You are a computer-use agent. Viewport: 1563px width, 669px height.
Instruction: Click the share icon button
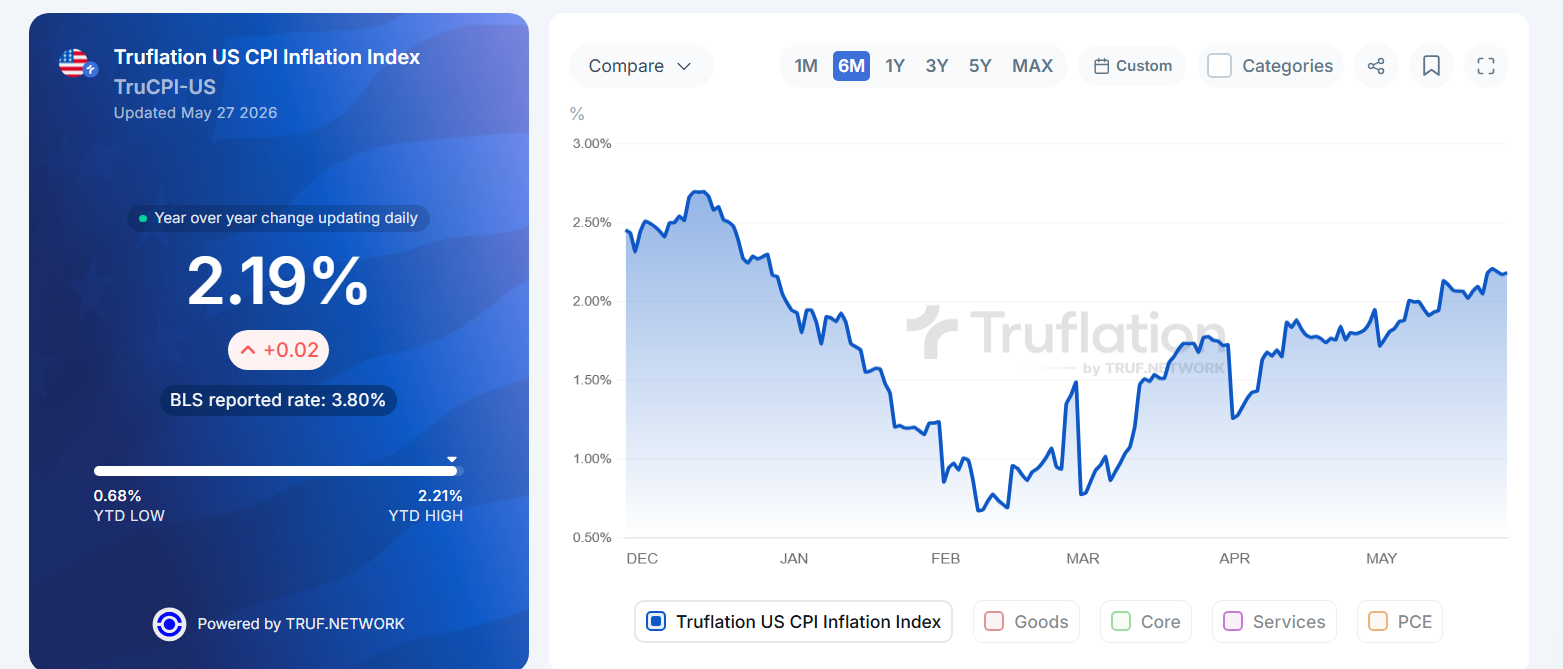point(1376,66)
